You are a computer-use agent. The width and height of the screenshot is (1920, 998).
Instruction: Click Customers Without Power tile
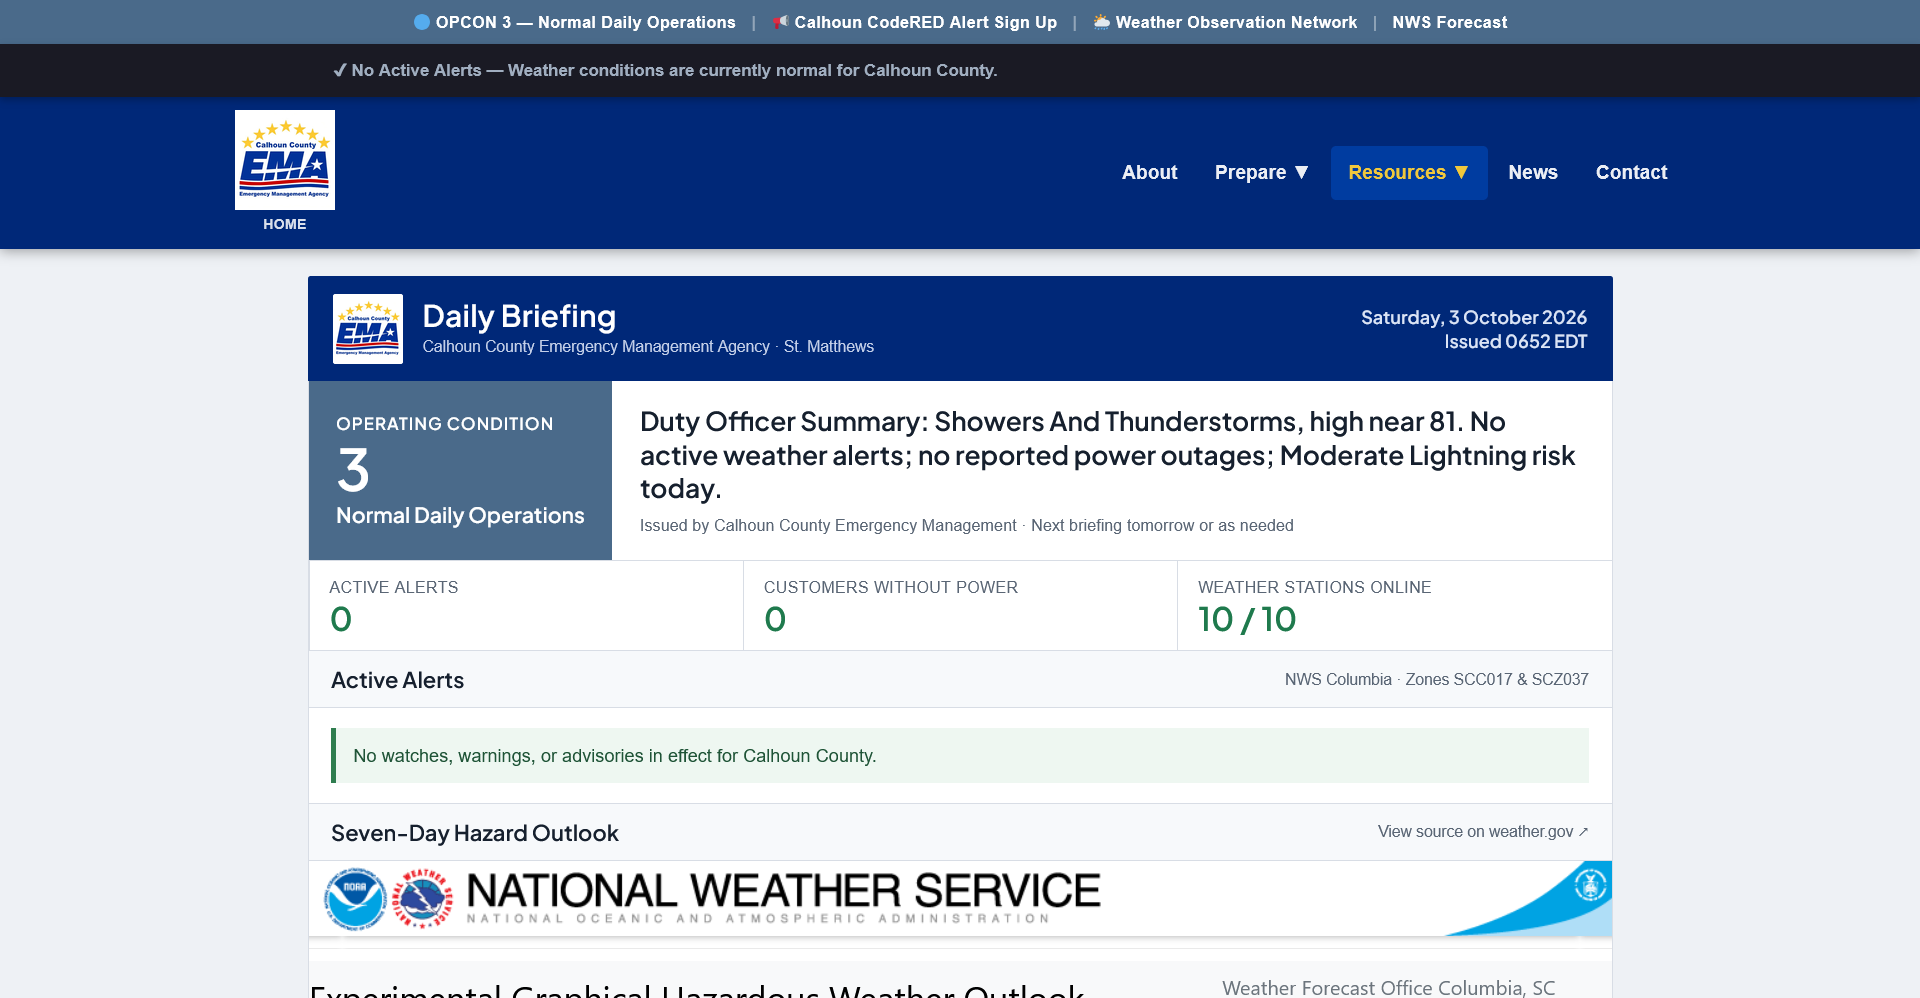[960, 606]
